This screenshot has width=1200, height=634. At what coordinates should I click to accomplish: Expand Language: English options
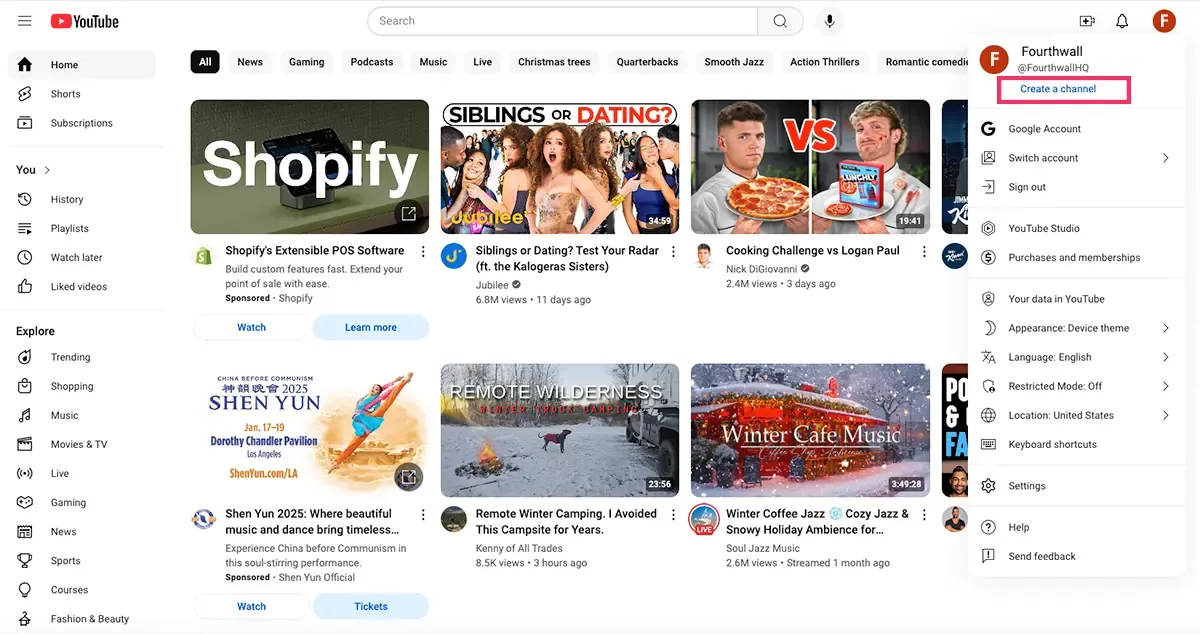point(1165,357)
